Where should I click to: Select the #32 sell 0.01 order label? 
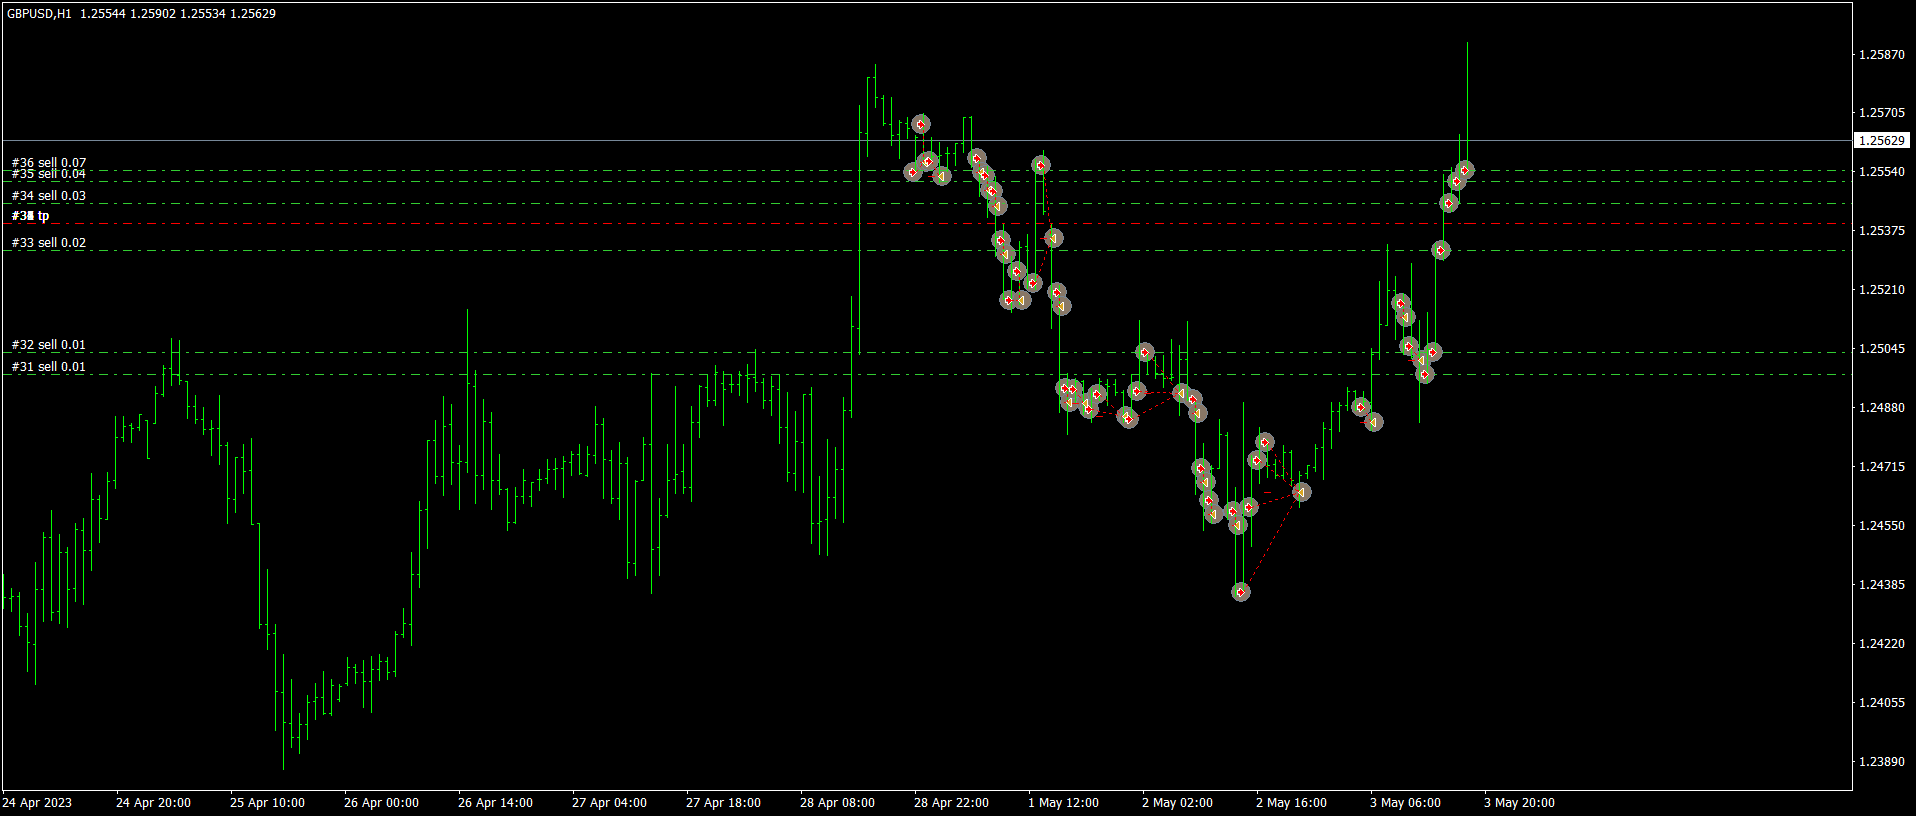tap(49, 345)
